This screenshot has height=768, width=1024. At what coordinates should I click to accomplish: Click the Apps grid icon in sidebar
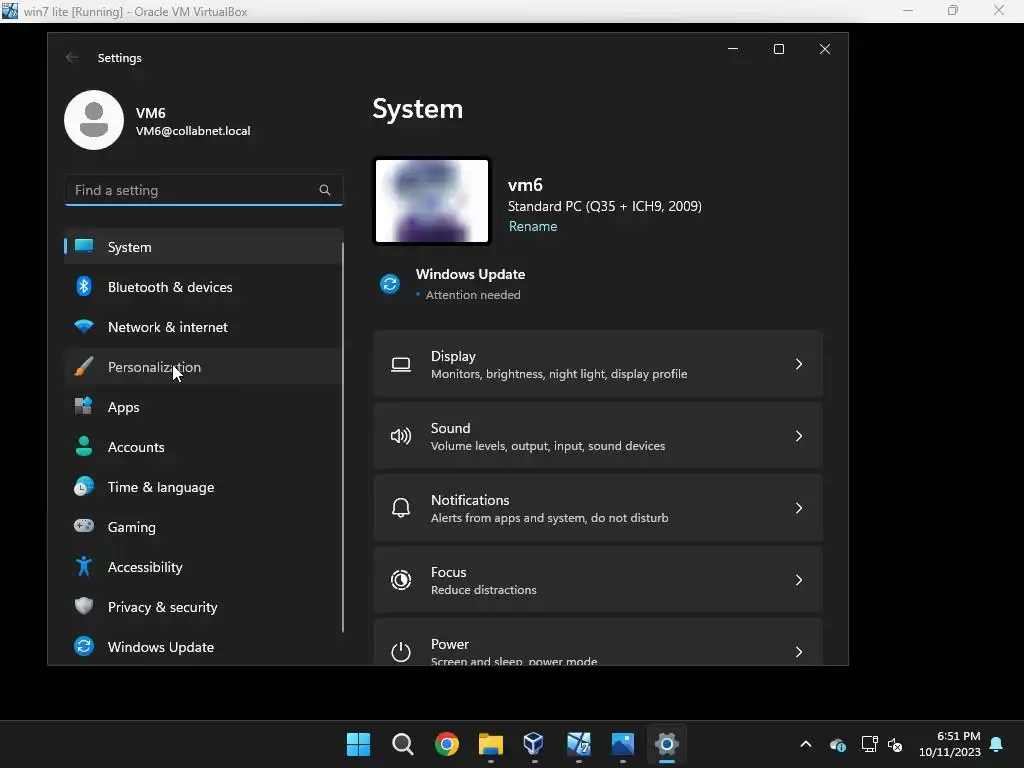[84, 406]
